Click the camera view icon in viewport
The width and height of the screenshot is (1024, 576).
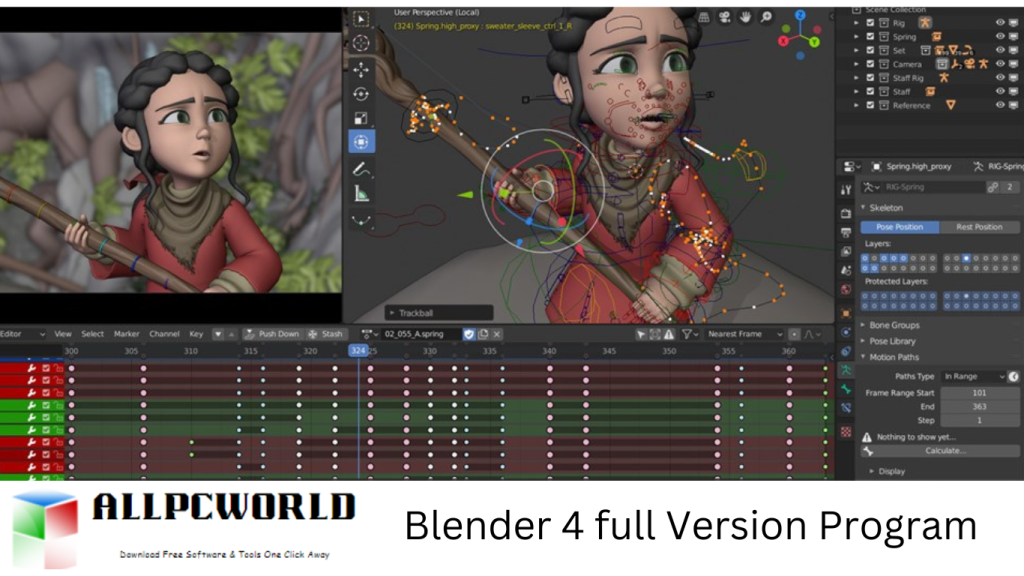(x=724, y=18)
